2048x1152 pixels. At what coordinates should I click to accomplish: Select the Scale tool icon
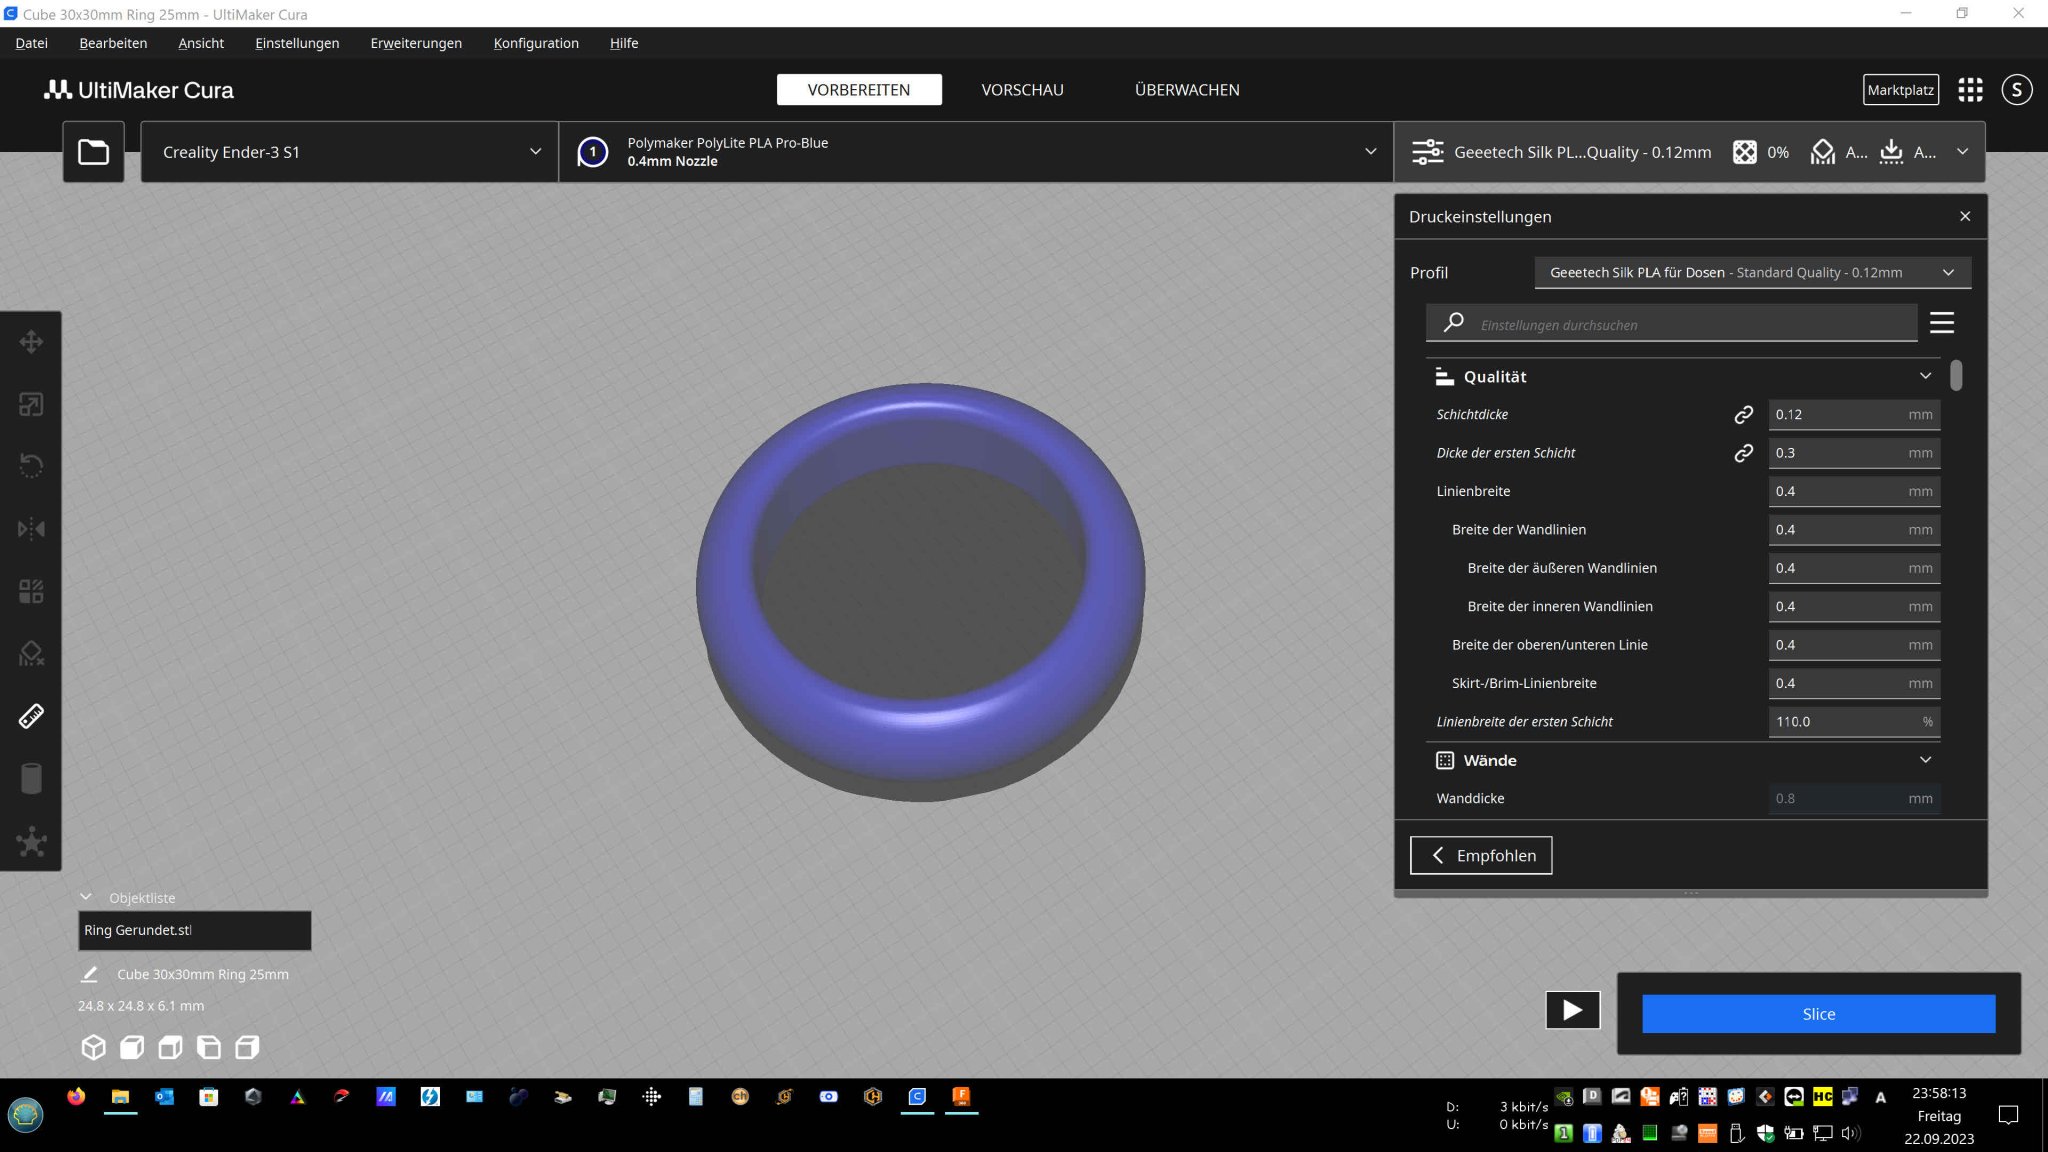coord(31,404)
